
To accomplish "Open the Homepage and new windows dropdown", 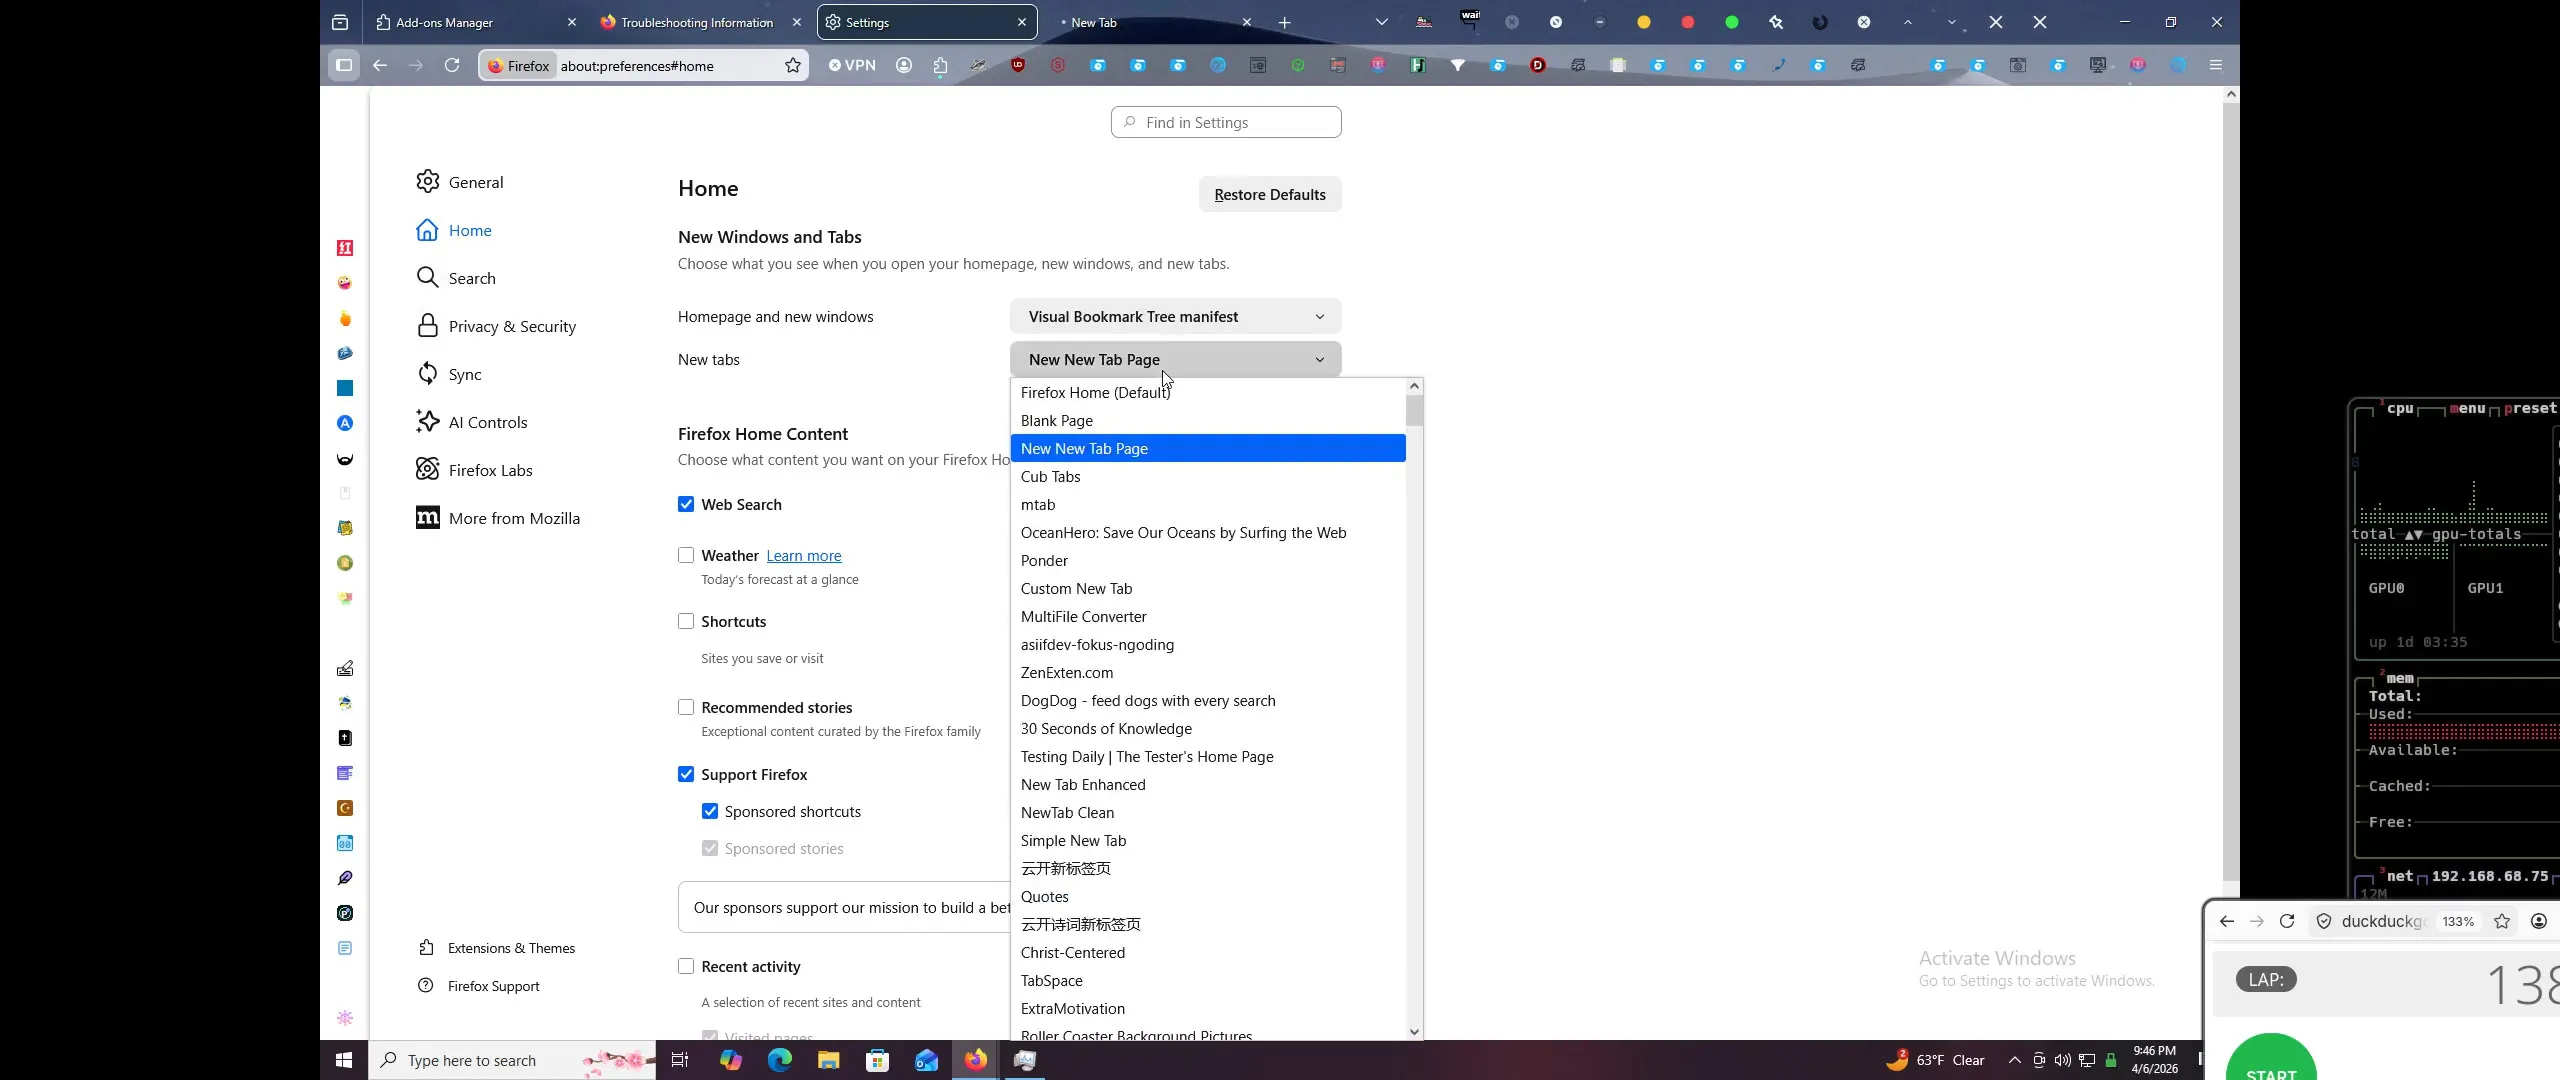I will 1175,316.
